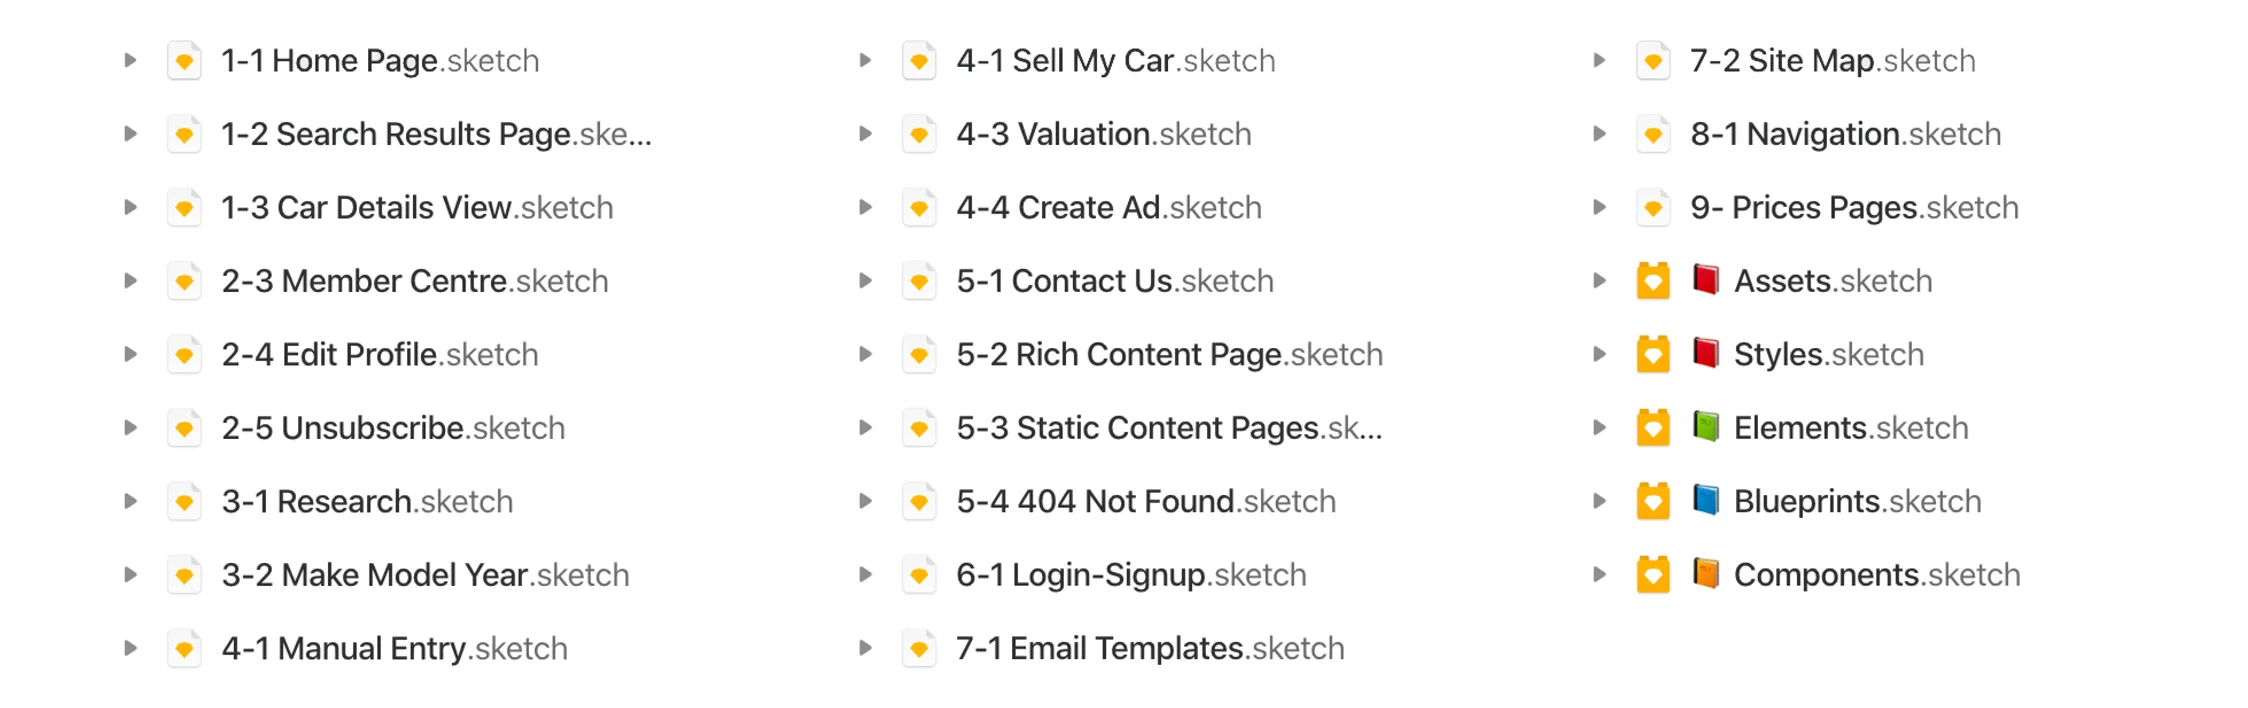Image resolution: width=2248 pixels, height=708 pixels.
Task: Click the Sketch file icon for Home Page
Action: pyautogui.click(x=184, y=61)
